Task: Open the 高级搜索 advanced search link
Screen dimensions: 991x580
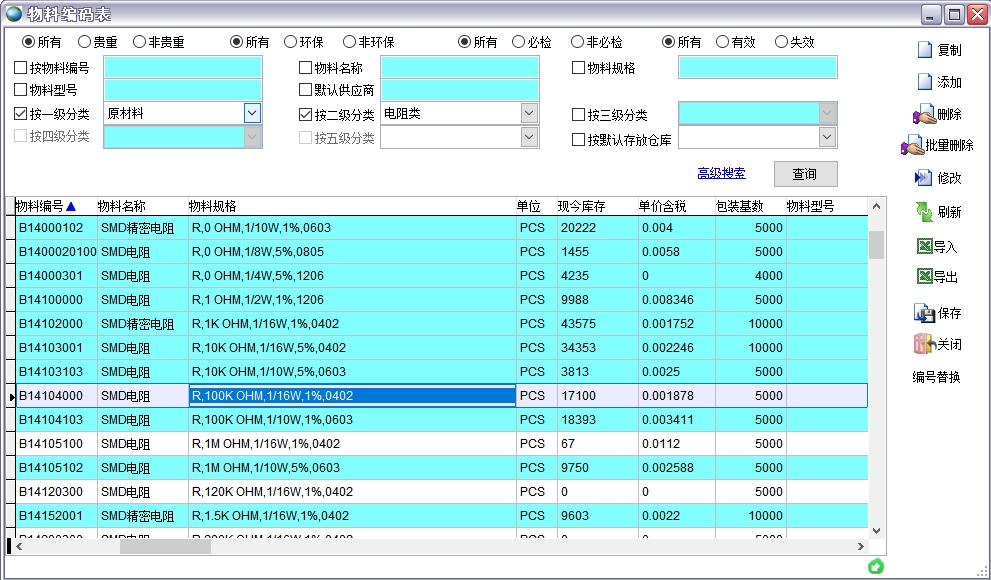Action: 721,174
